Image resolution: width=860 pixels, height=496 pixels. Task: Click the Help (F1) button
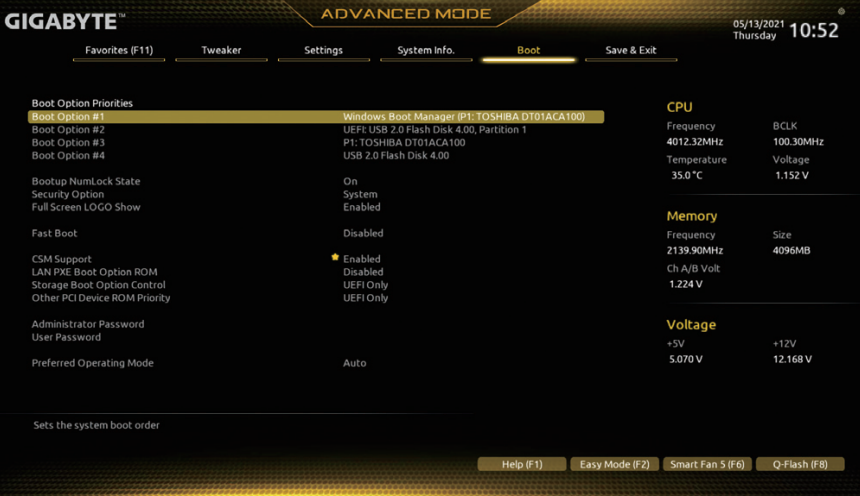point(521,464)
